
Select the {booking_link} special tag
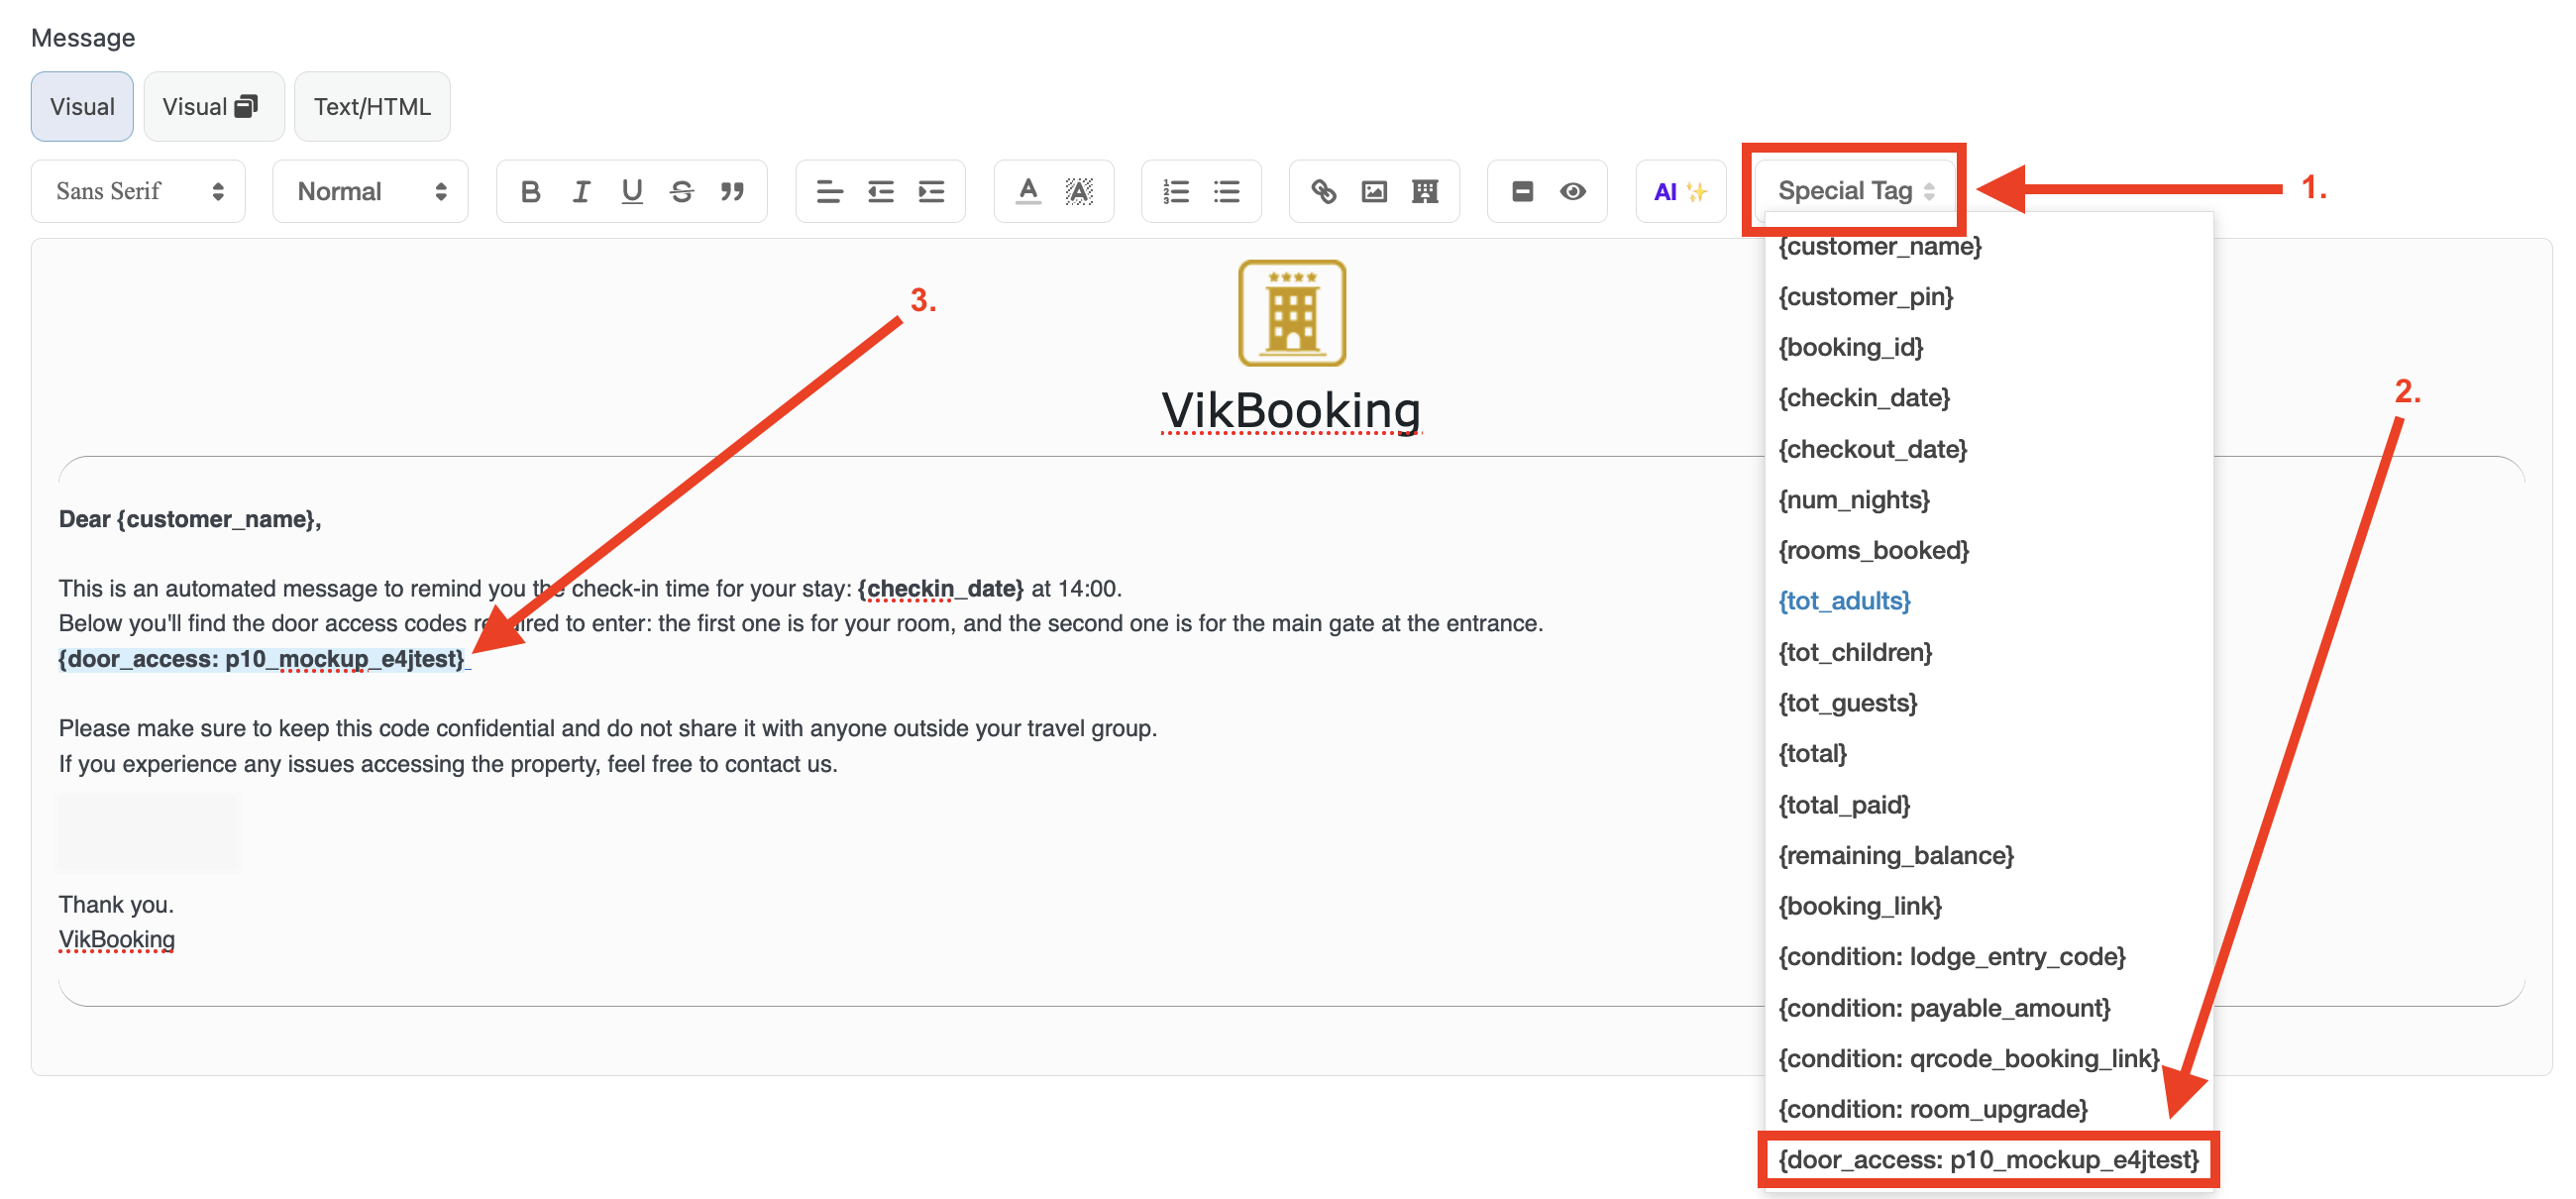tap(1859, 905)
